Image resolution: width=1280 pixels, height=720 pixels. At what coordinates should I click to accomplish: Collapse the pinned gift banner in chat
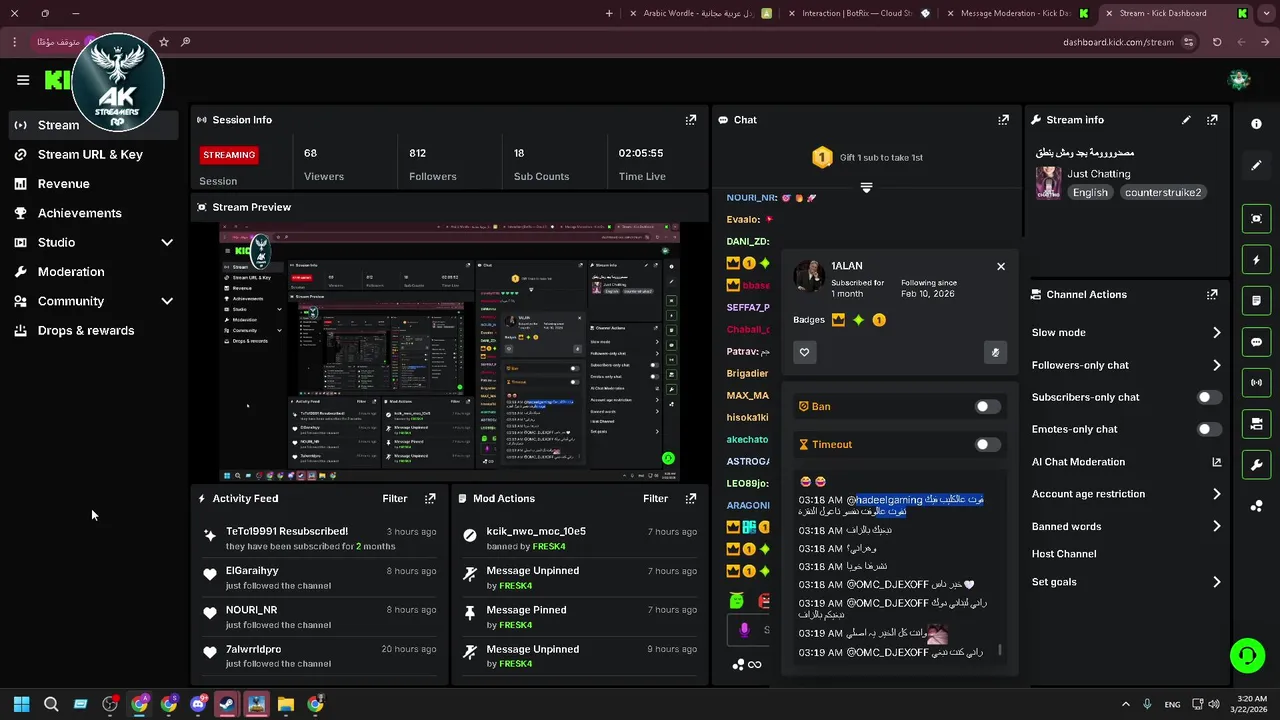tap(866, 188)
